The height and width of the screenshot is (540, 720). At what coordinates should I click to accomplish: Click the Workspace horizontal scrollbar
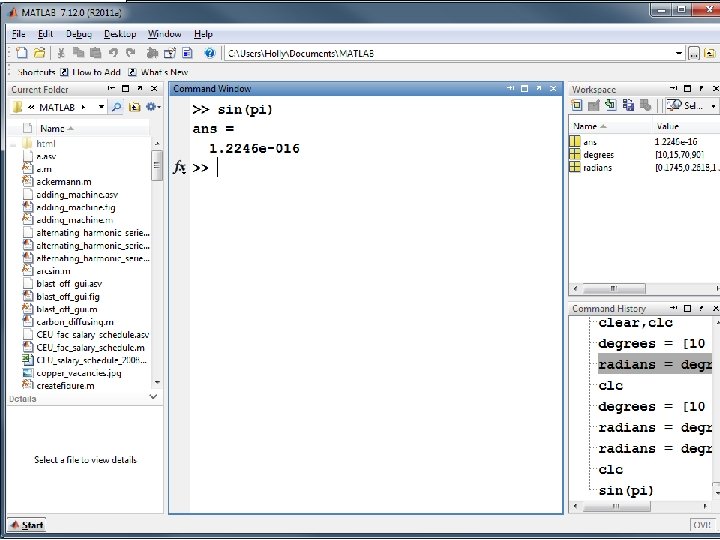pyautogui.click(x=613, y=288)
